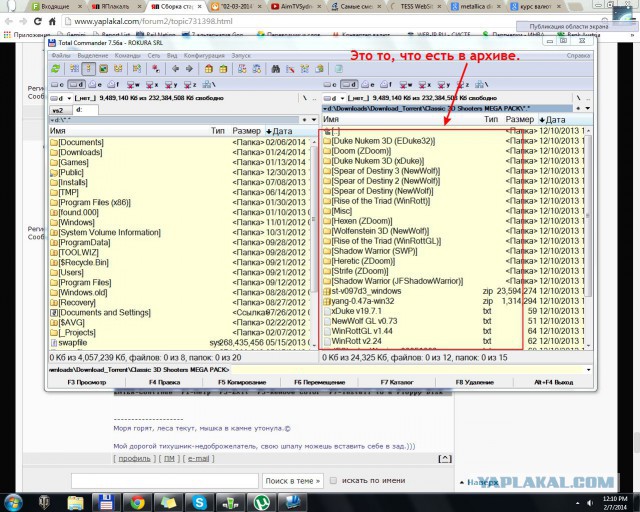The height and width of the screenshot is (512, 640).
Task: Click the Pack files toolbar icon
Action: coord(209,69)
